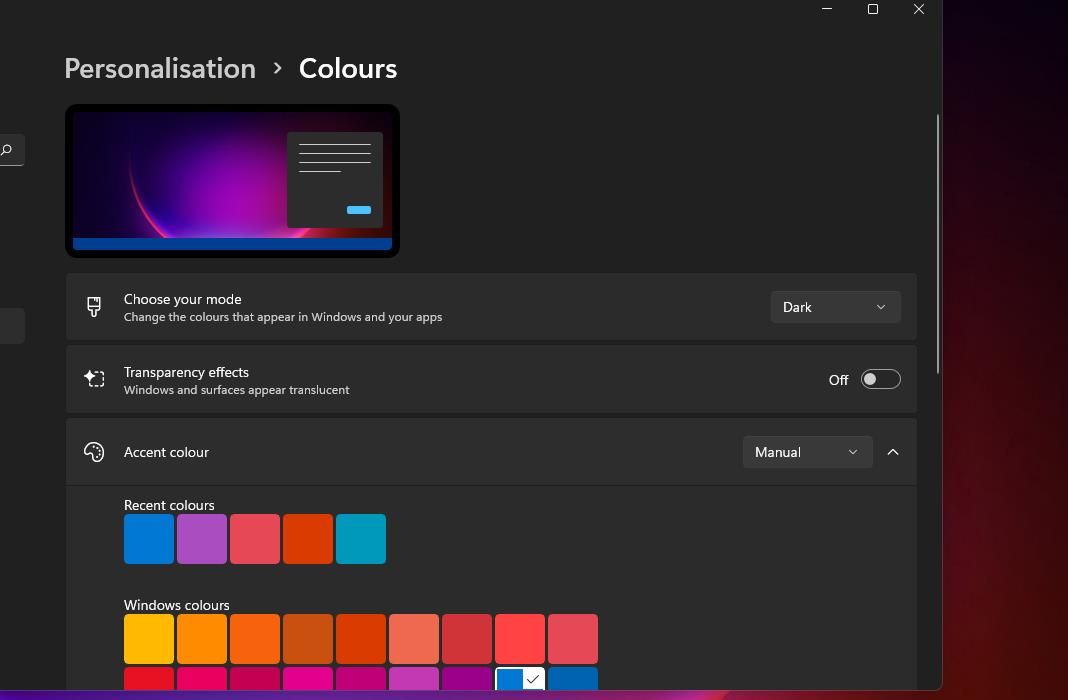Pick the purple recent colour swatch
Viewport: 1068px width, 700px height.
pyautogui.click(x=202, y=539)
